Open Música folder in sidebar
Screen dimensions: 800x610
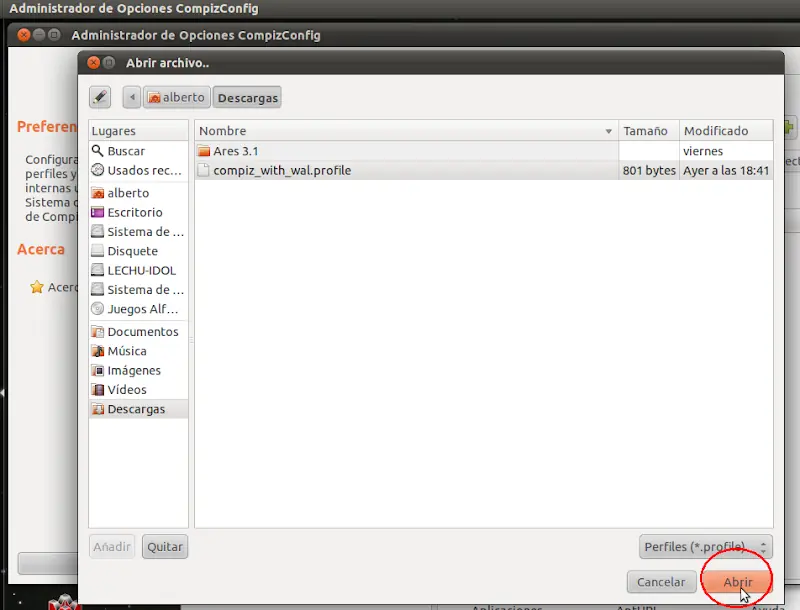coord(138,351)
